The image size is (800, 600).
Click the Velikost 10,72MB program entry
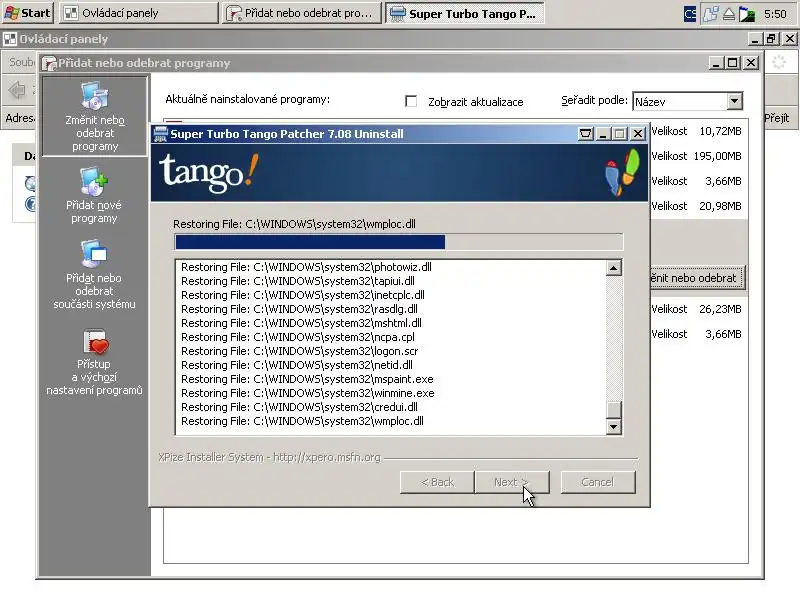[x=696, y=131]
